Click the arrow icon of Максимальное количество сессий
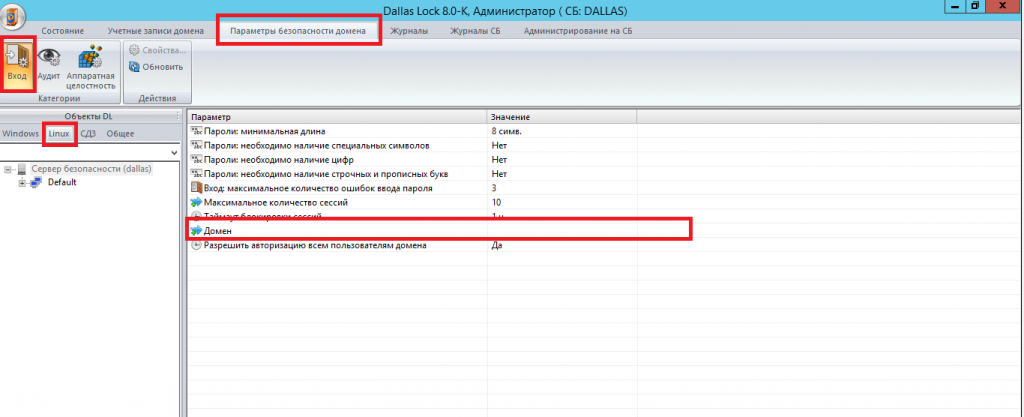Image resolution: width=1024 pixels, height=417 pixels. tap(197, 203)
